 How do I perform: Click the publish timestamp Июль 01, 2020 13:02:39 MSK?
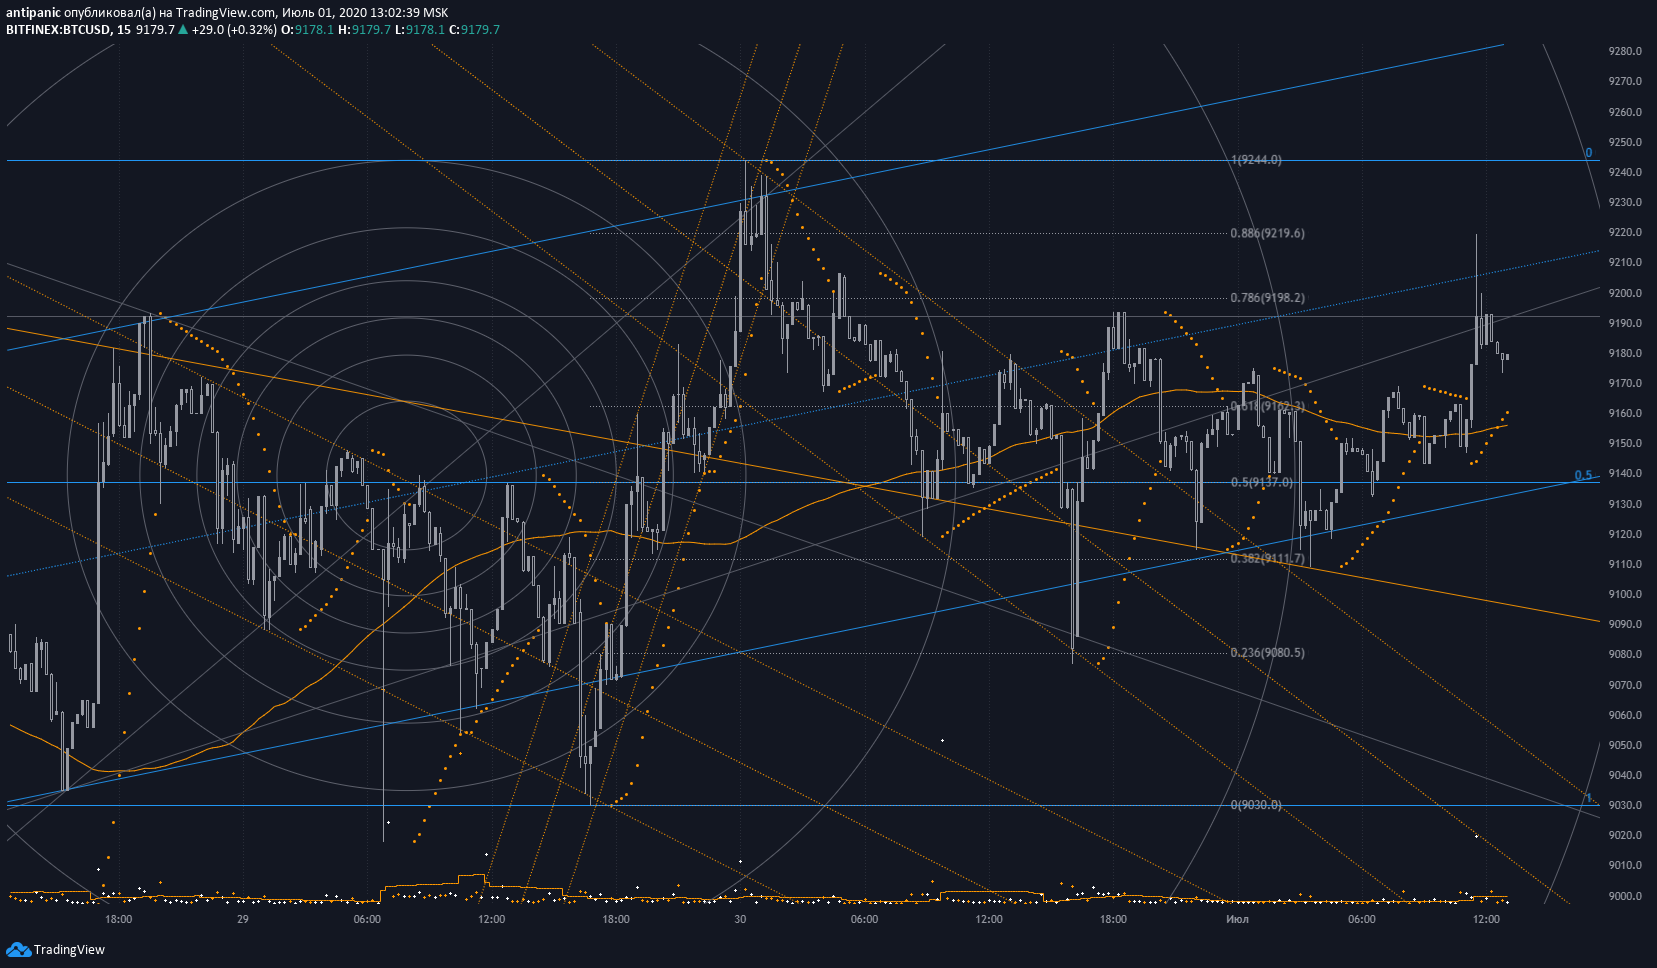(x=364, y=13)
